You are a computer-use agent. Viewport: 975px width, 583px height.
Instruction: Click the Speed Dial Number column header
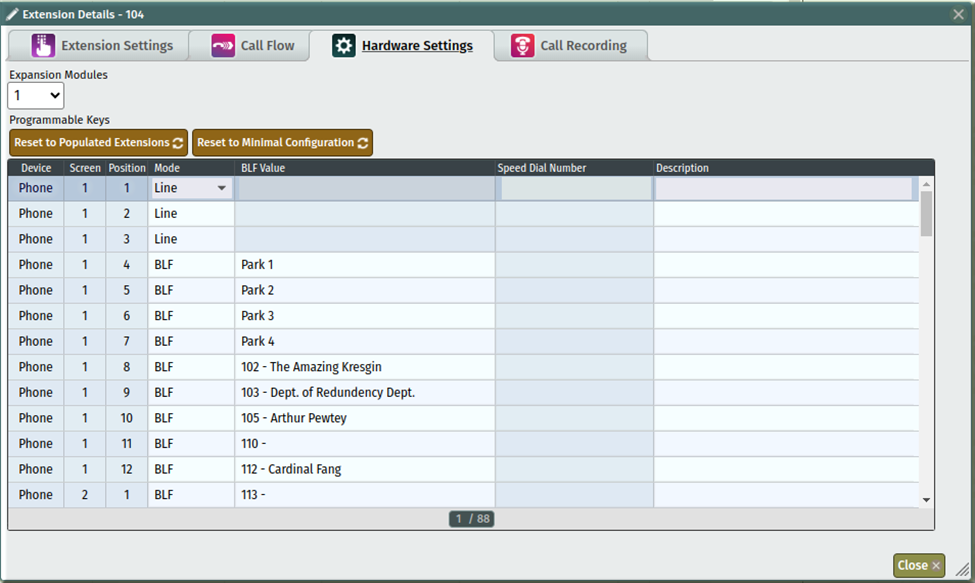(x=542, y=168)
